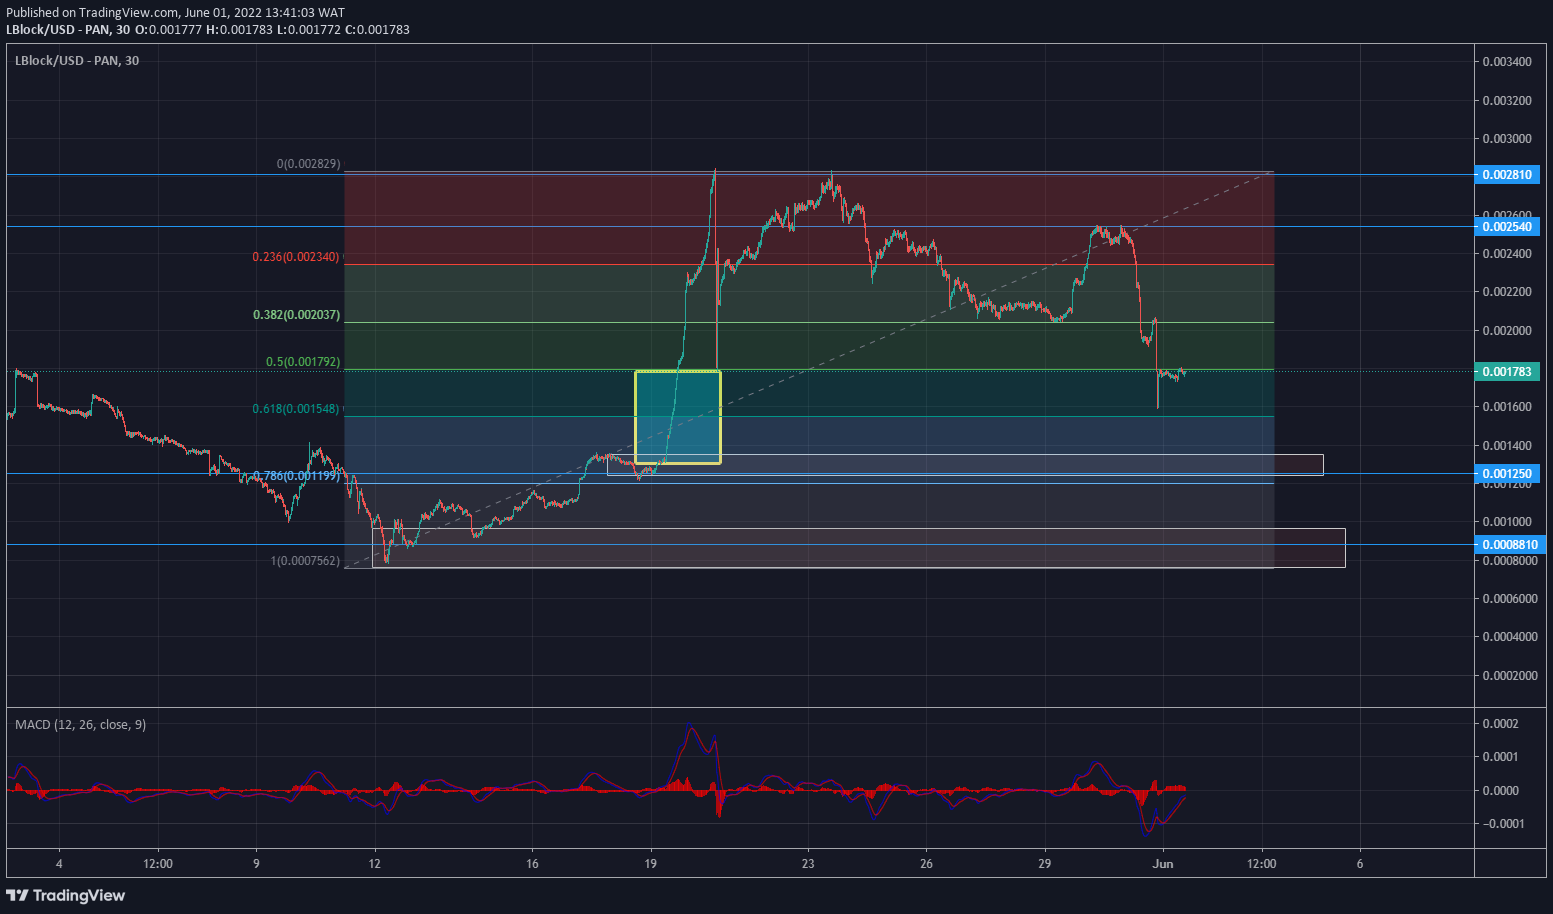Click the 4 date label on time axis
Viewport: 1553px width, 914px height.
point(59,864)
